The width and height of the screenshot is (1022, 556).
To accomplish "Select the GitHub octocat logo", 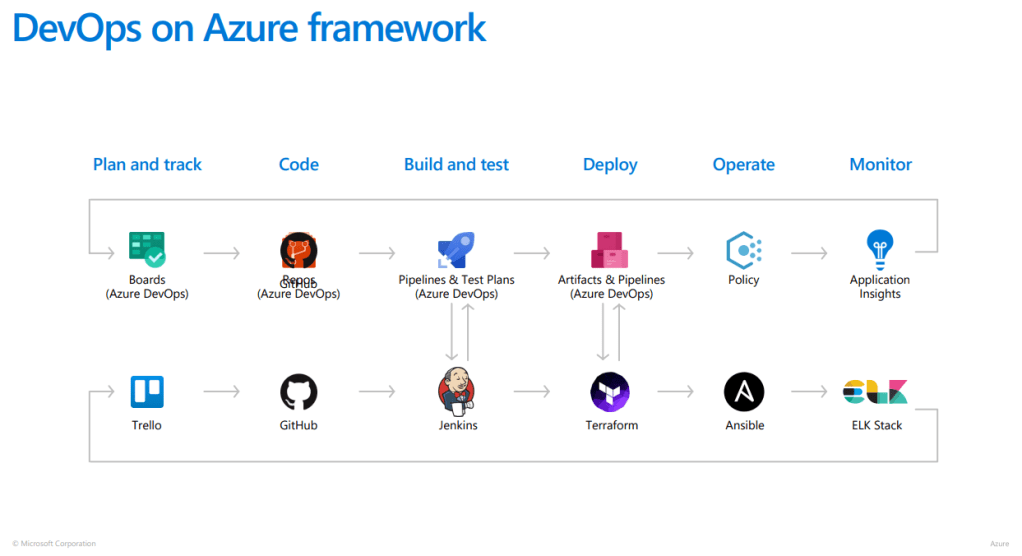I will [x=298, y=392].
